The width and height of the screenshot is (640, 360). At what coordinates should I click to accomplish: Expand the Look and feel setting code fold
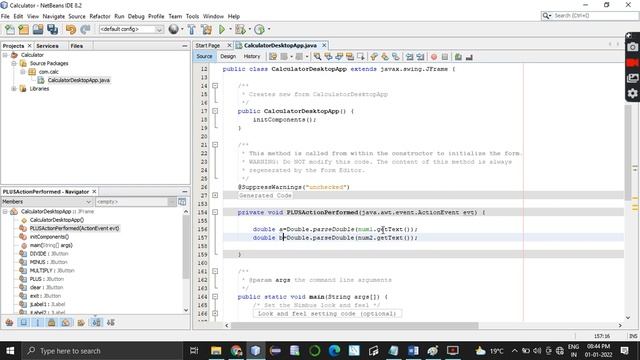[215, 313]
